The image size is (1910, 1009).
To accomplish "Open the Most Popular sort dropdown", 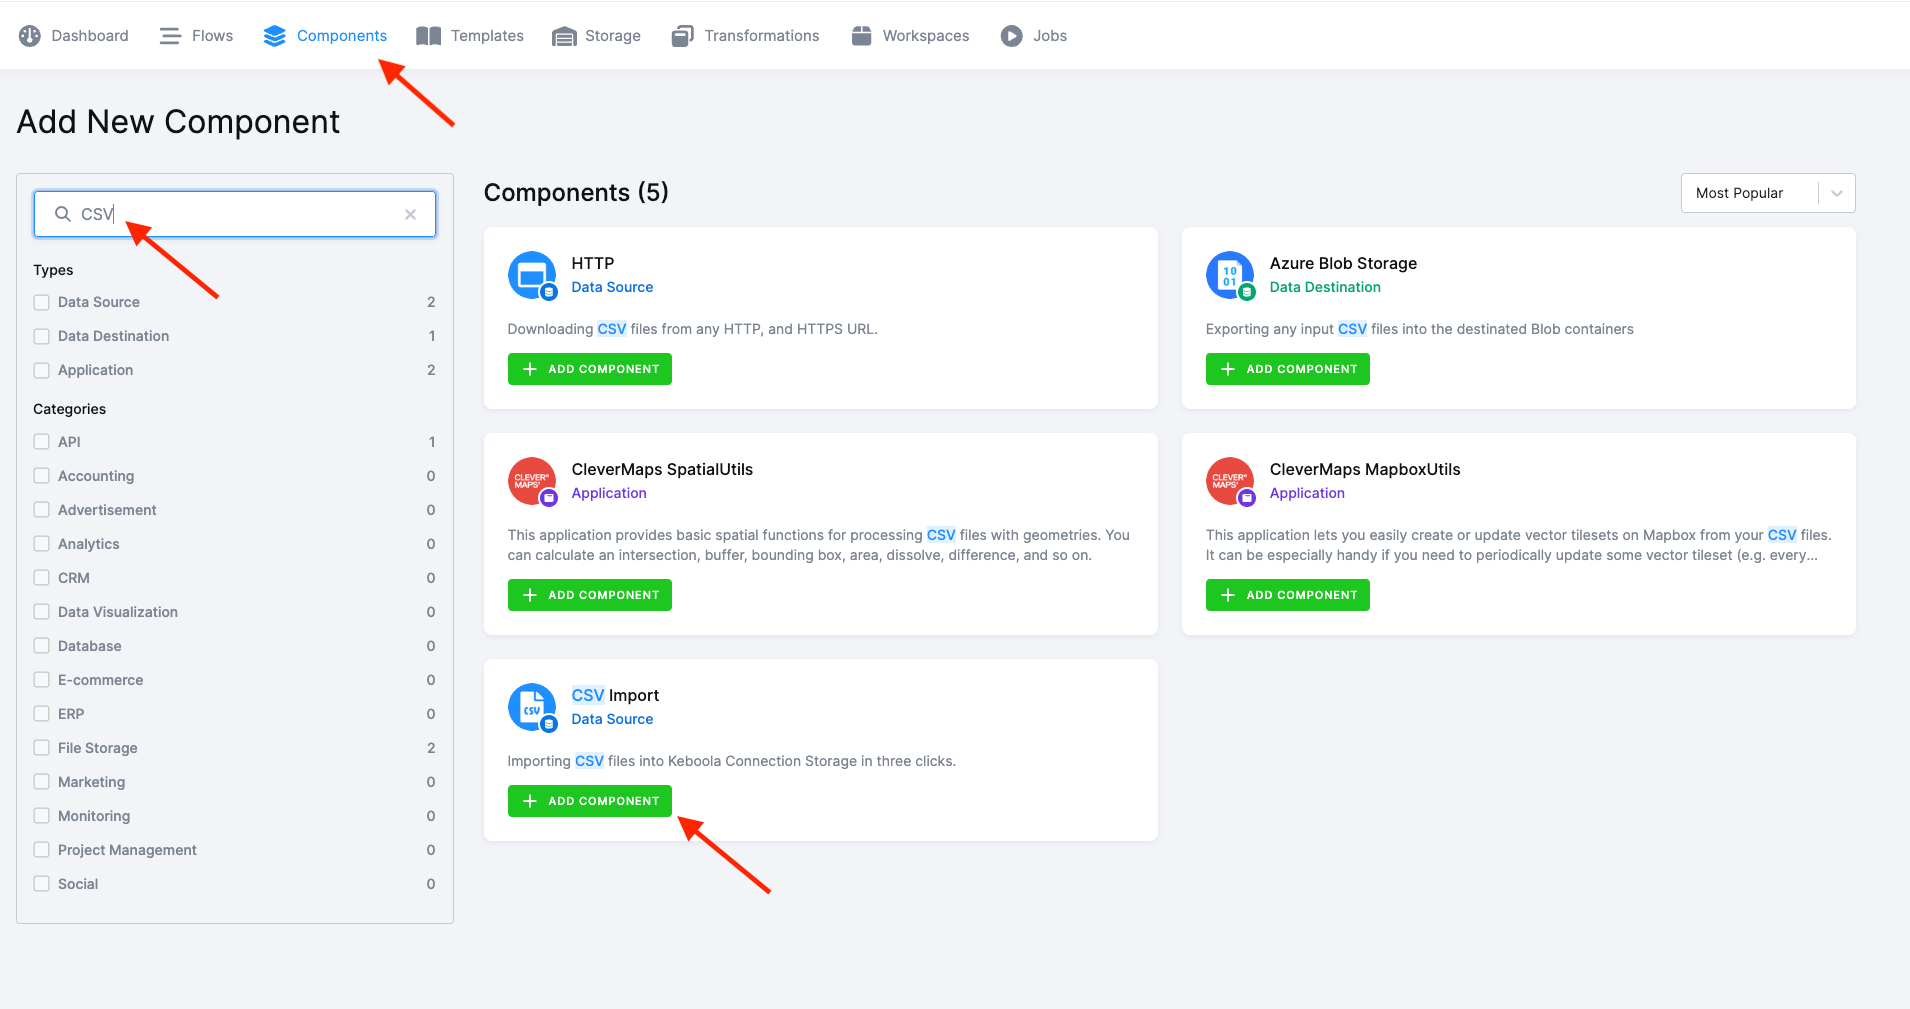I will click(x=1767, y=193).
